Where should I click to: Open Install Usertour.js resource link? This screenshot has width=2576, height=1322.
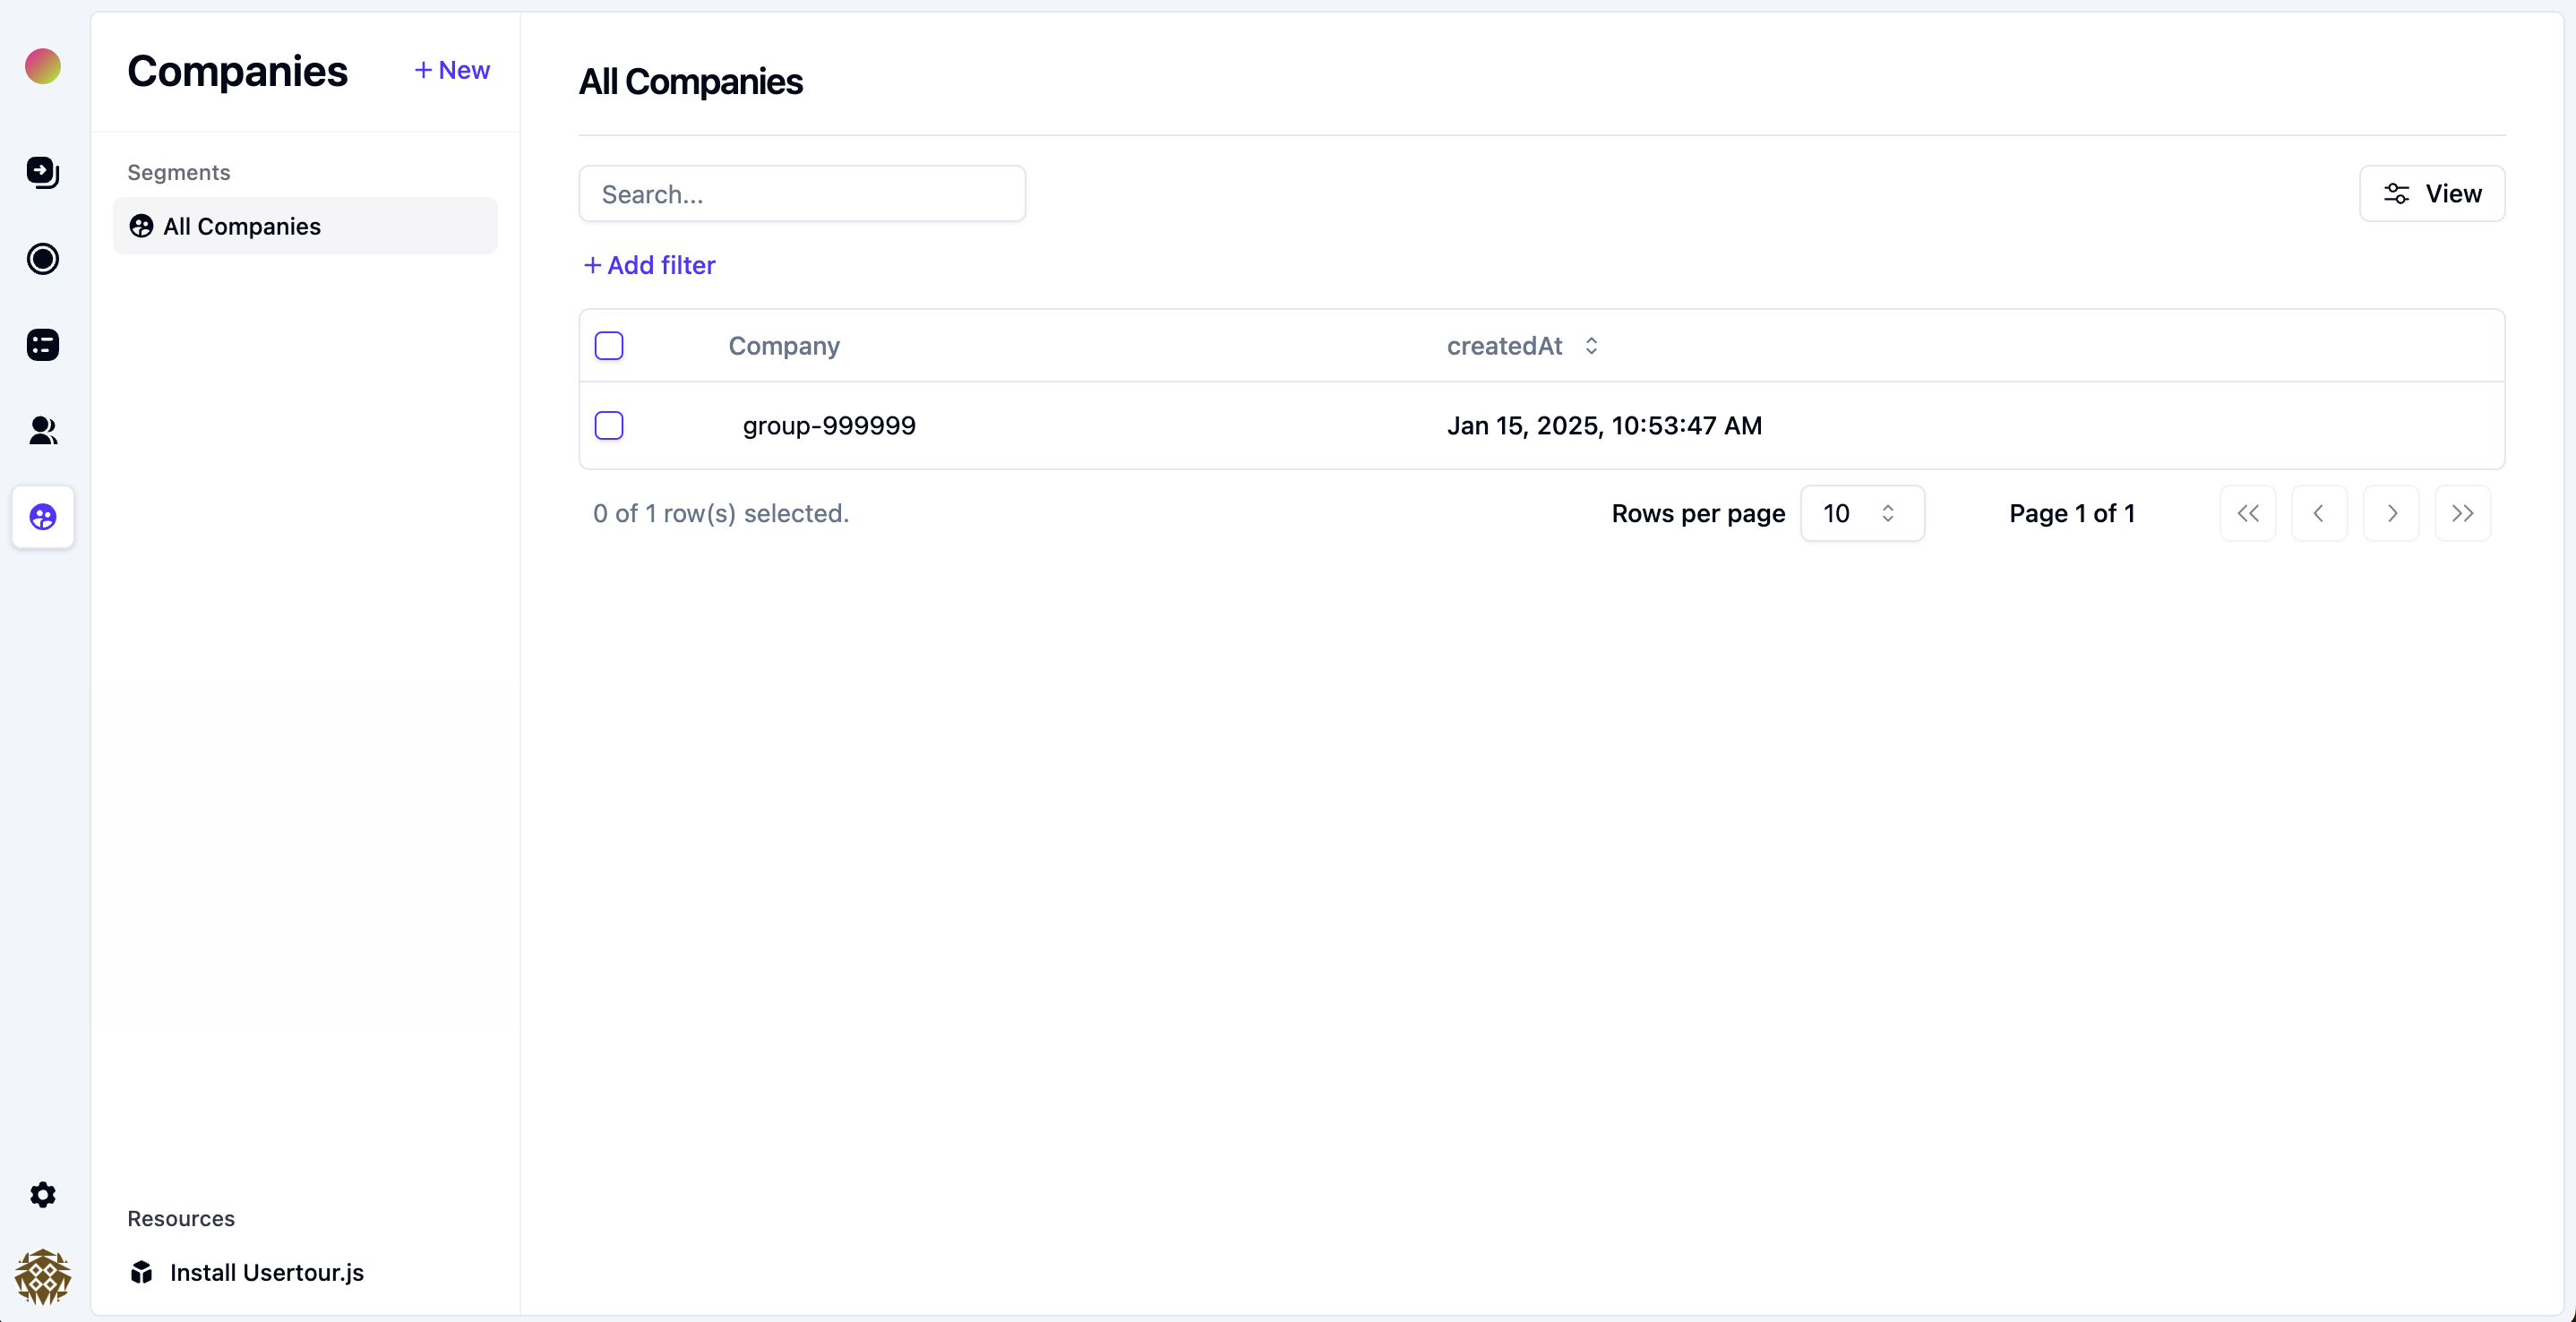[x=266, y=1272]
